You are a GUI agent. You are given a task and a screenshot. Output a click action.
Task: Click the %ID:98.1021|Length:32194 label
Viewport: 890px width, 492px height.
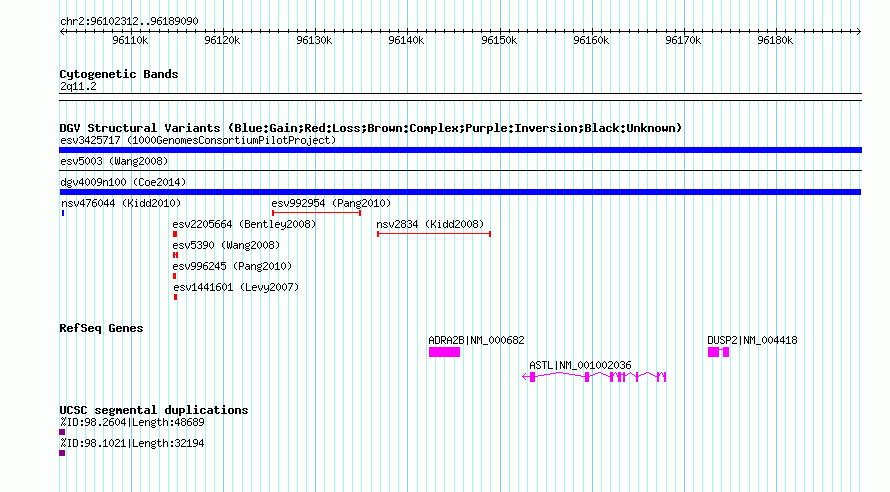tap(132, 443)
